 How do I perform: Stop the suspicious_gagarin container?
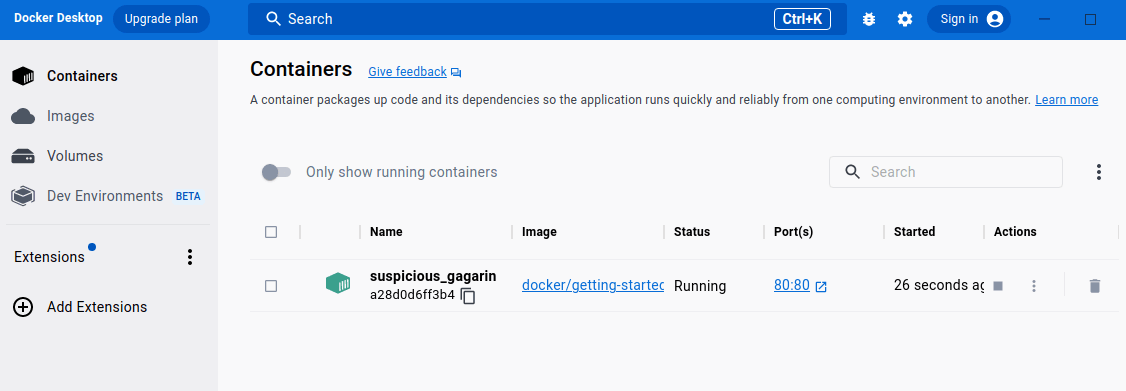pos(997,286)
